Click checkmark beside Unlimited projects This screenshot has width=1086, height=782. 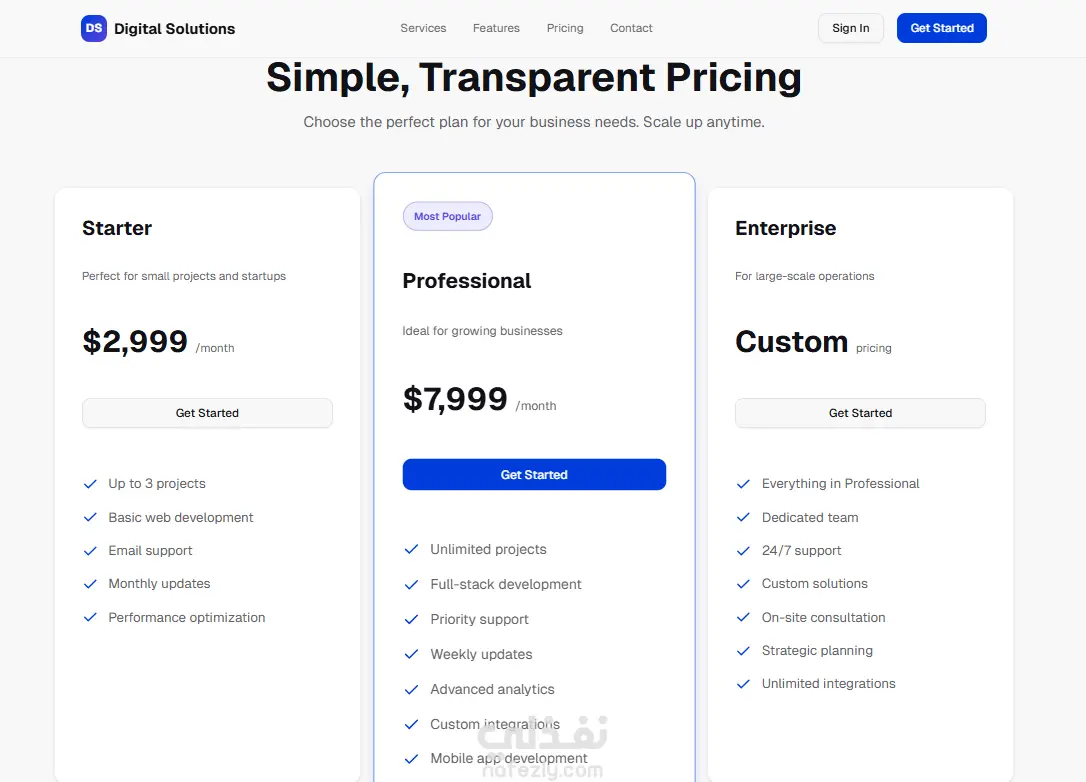411,549
